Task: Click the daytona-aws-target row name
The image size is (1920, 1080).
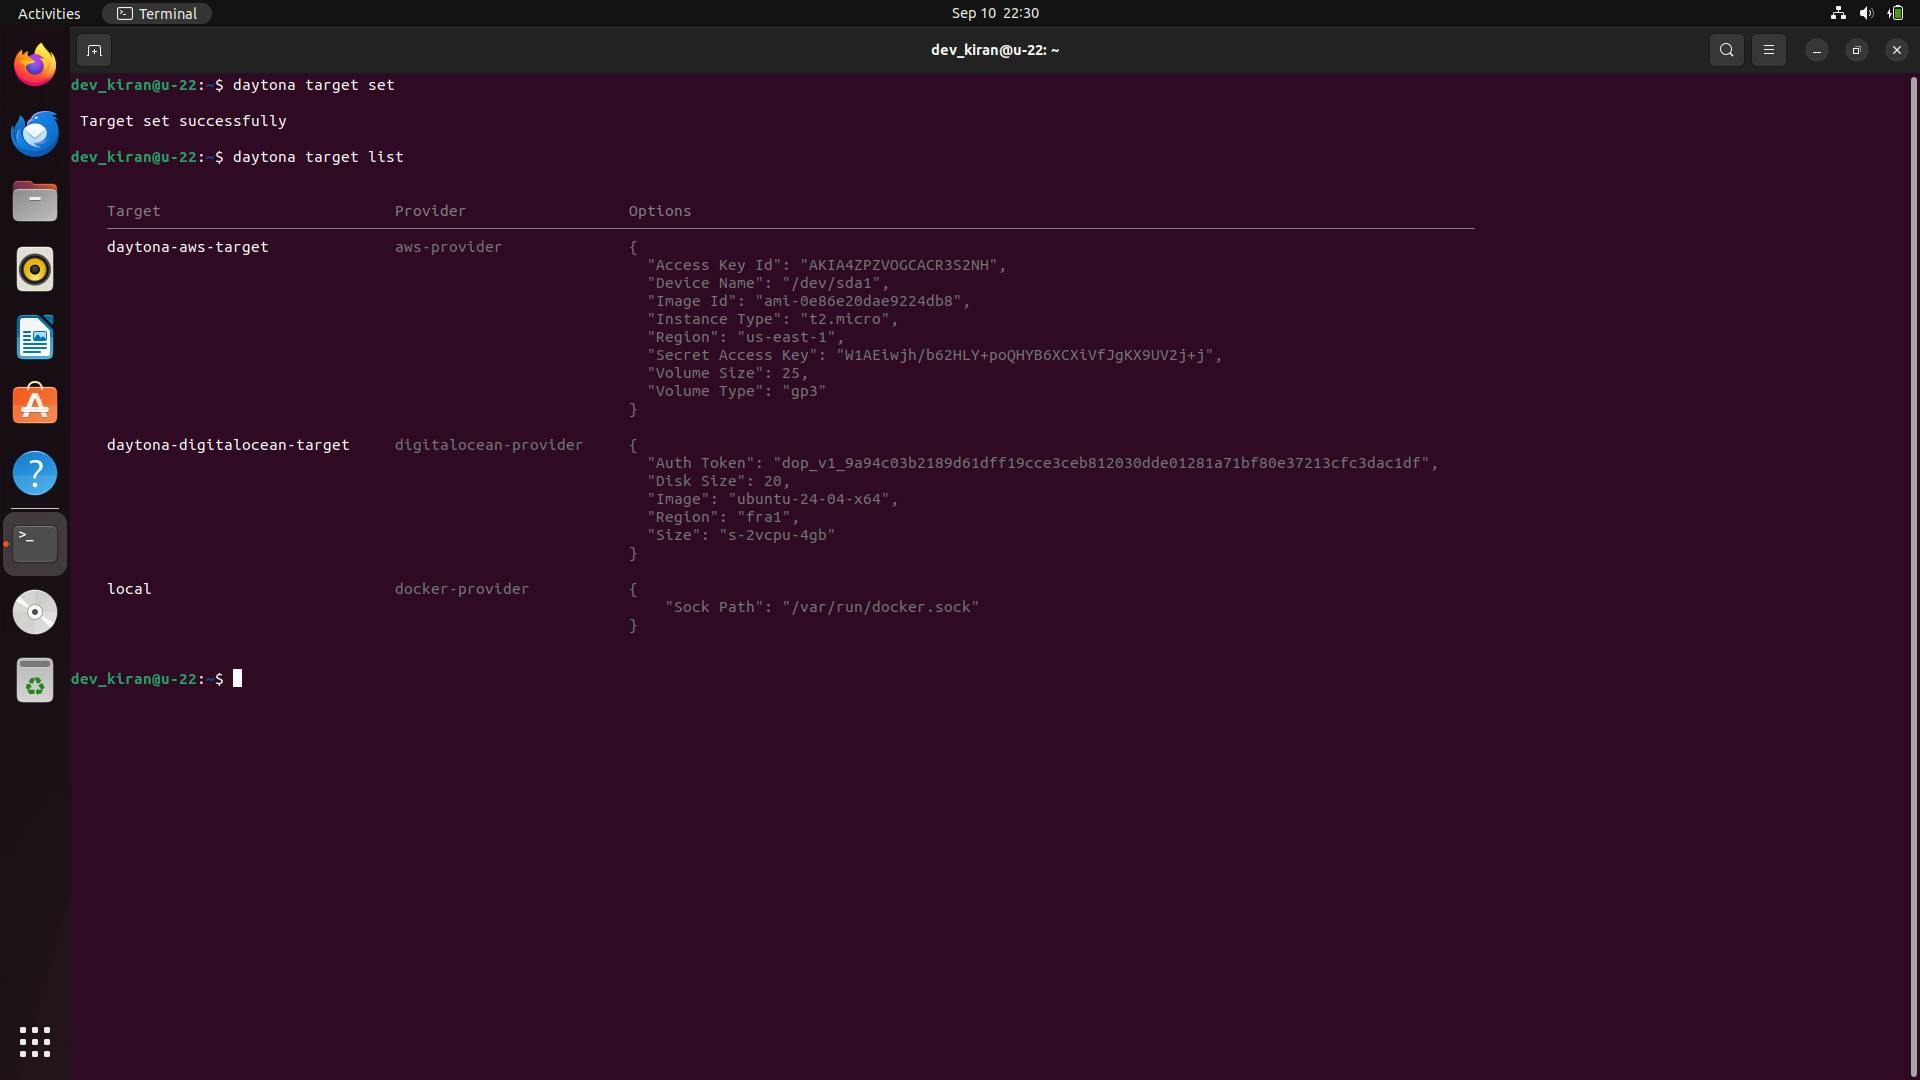Action: pos(187,247)
